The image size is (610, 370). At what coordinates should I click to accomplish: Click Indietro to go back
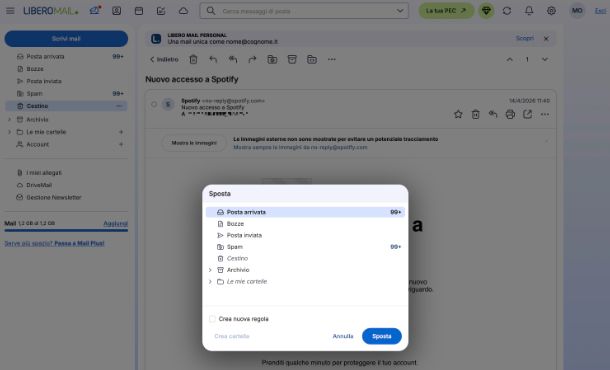click(164, 60)
